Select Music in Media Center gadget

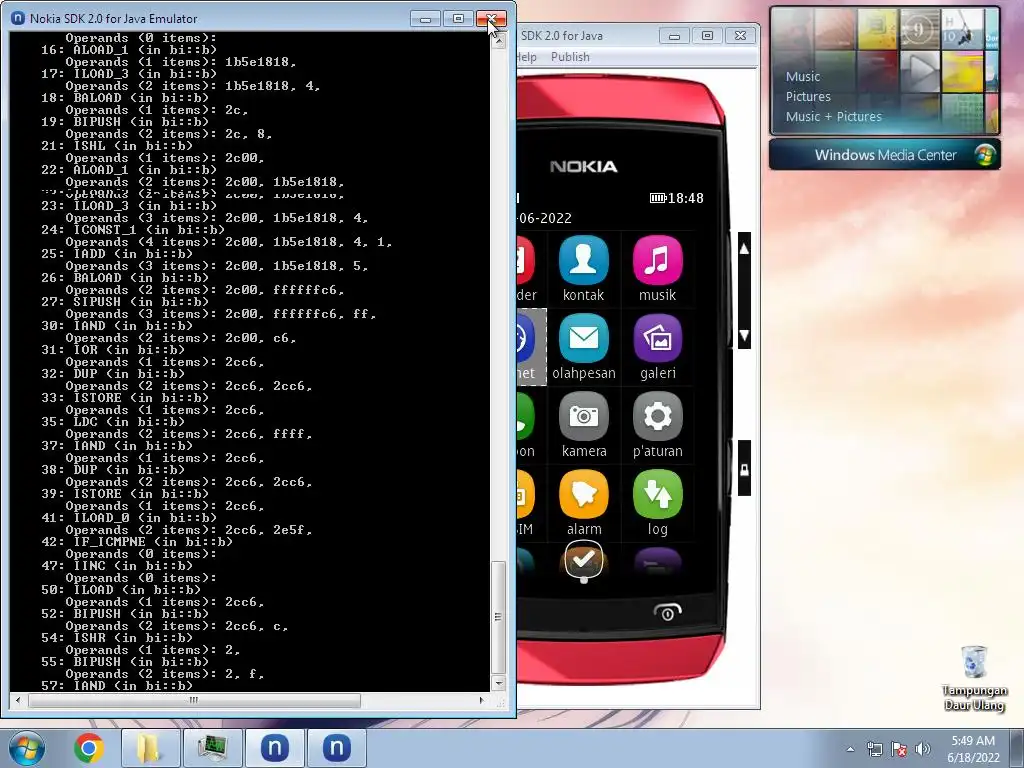click(x=803, y=76)
